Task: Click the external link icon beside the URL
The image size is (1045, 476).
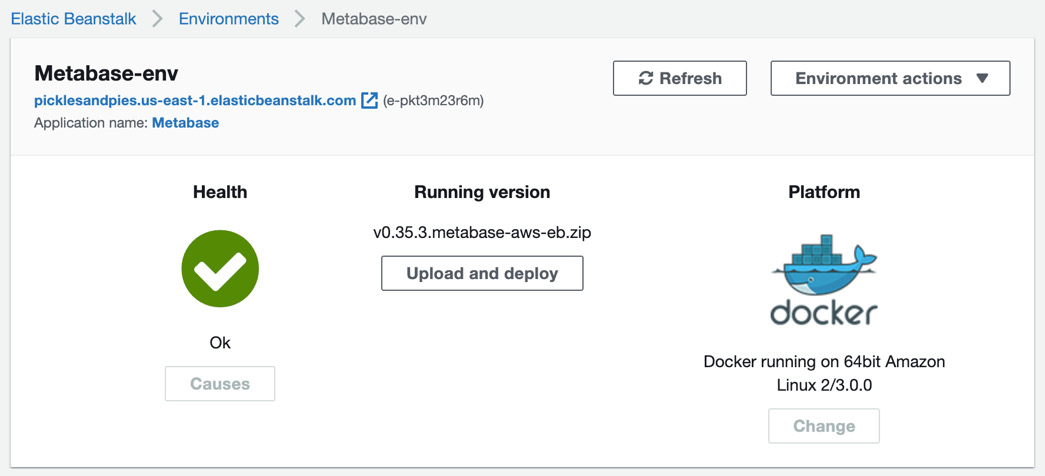Action: pos(369,101)
